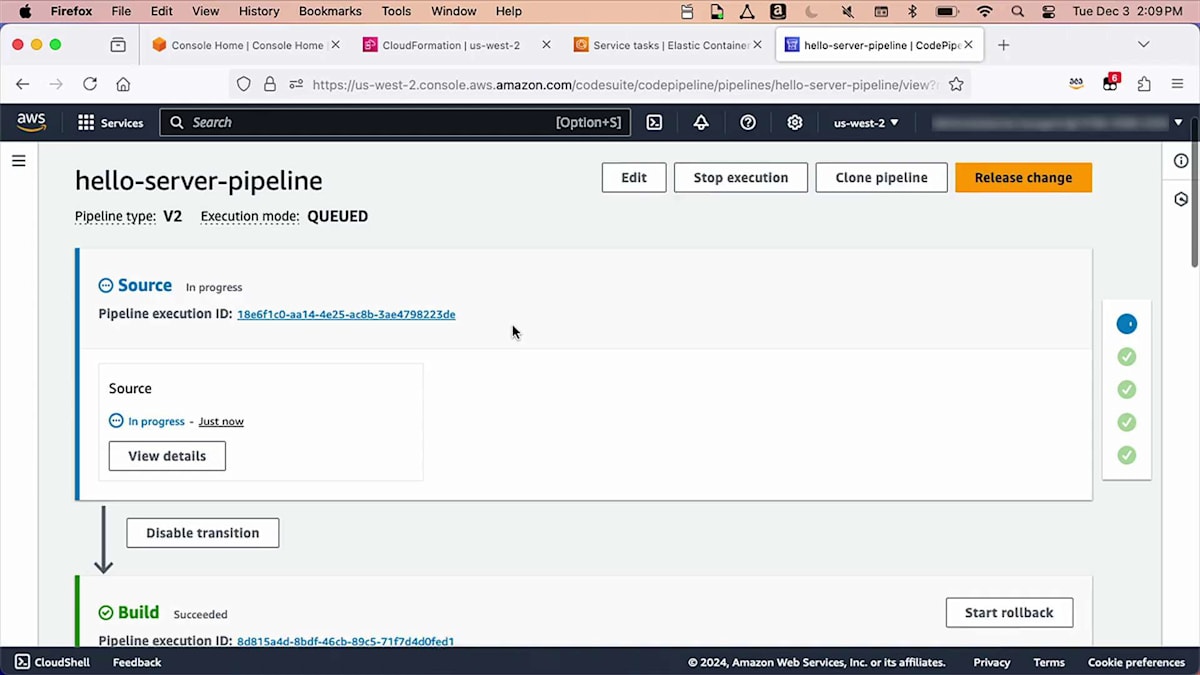Open Source pipeline execution ID link
This screenshot has height=675, width=1200.
[346, 314]
